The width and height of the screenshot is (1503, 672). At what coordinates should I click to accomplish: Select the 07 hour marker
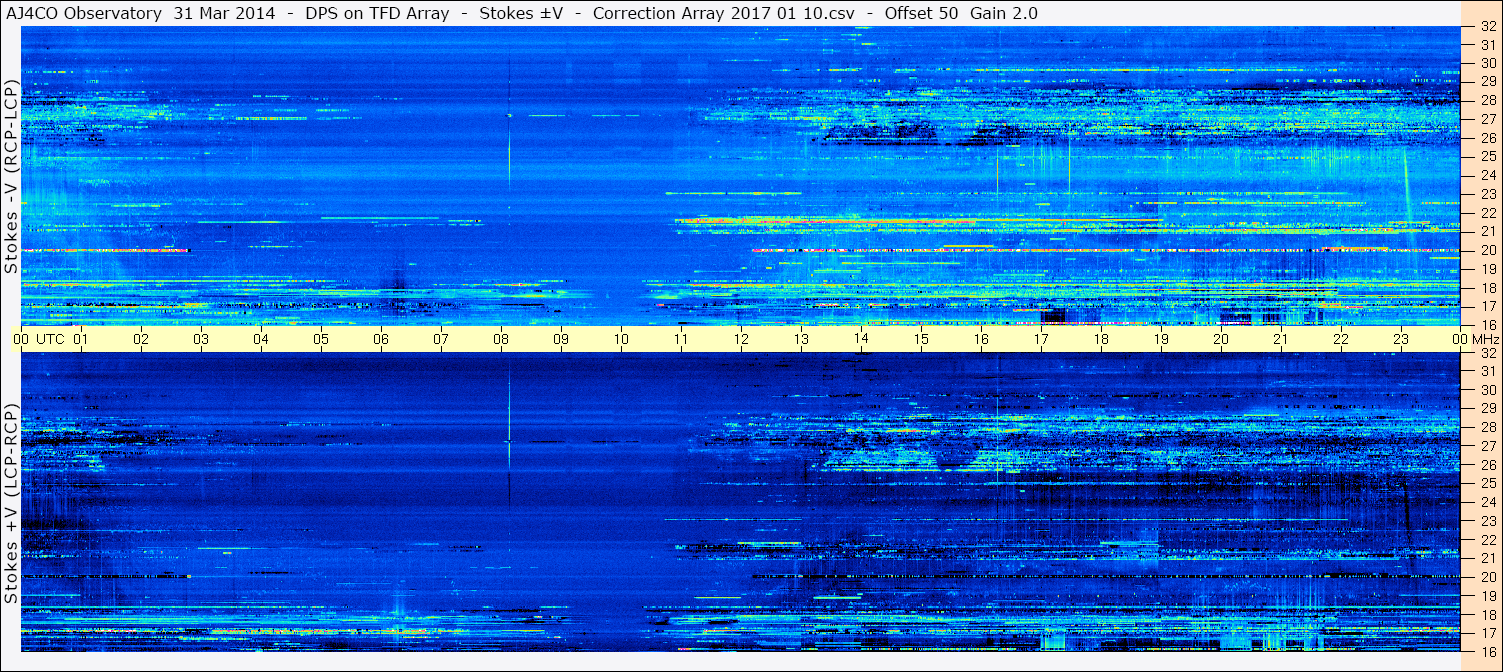(441, 339)
